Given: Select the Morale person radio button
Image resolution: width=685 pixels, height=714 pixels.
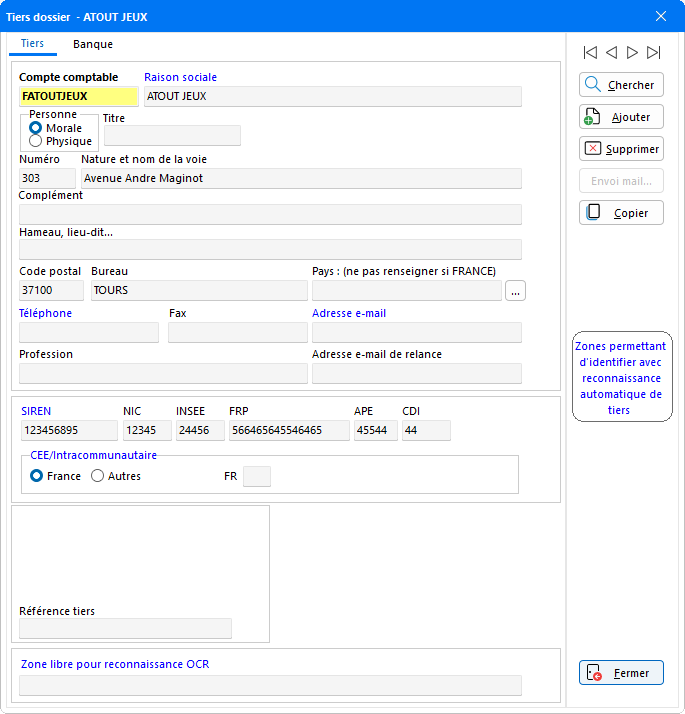Looking at the screenshot, I should point(36,128).
